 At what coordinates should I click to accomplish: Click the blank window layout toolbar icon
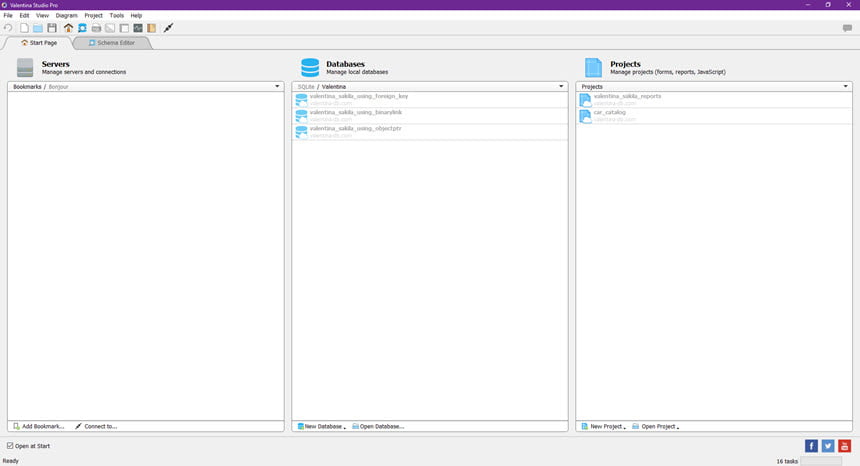point(125,28)
